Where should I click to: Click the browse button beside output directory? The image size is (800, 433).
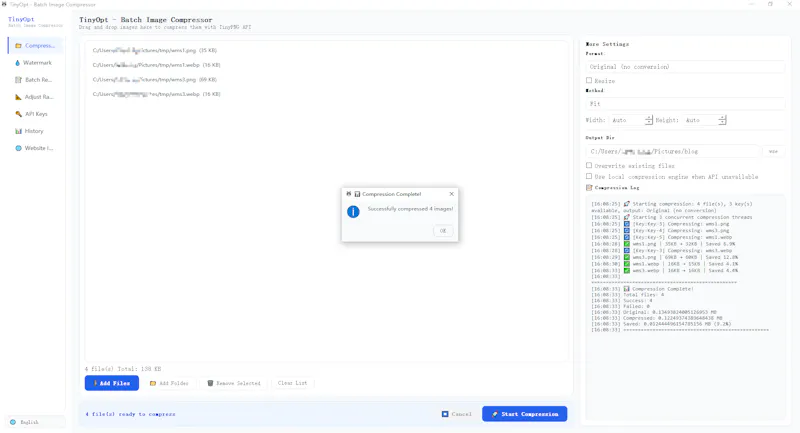point(773,151)
